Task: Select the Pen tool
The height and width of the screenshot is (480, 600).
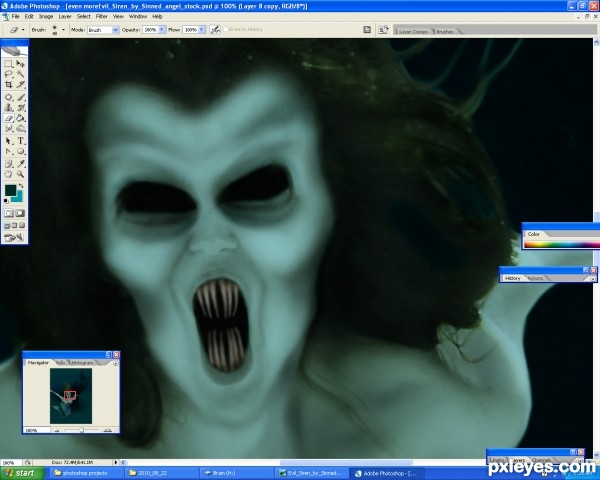Action: [8, 151]
